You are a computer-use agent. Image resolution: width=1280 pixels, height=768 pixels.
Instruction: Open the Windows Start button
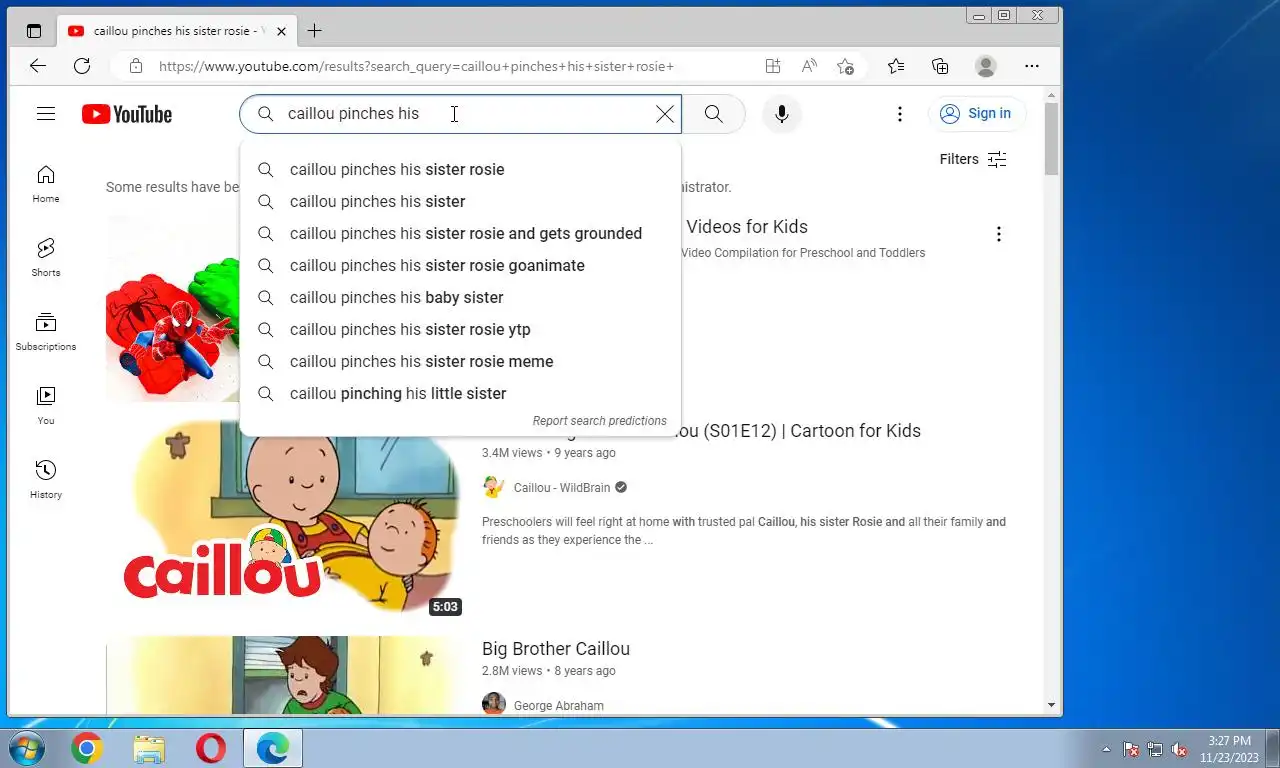(x=25, y=748)
